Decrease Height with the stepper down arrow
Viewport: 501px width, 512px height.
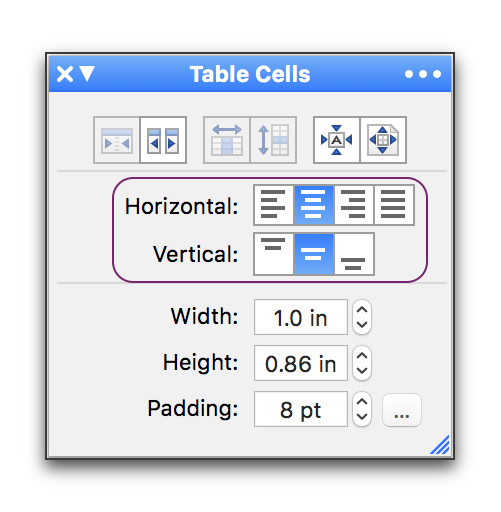coord(362,371)
